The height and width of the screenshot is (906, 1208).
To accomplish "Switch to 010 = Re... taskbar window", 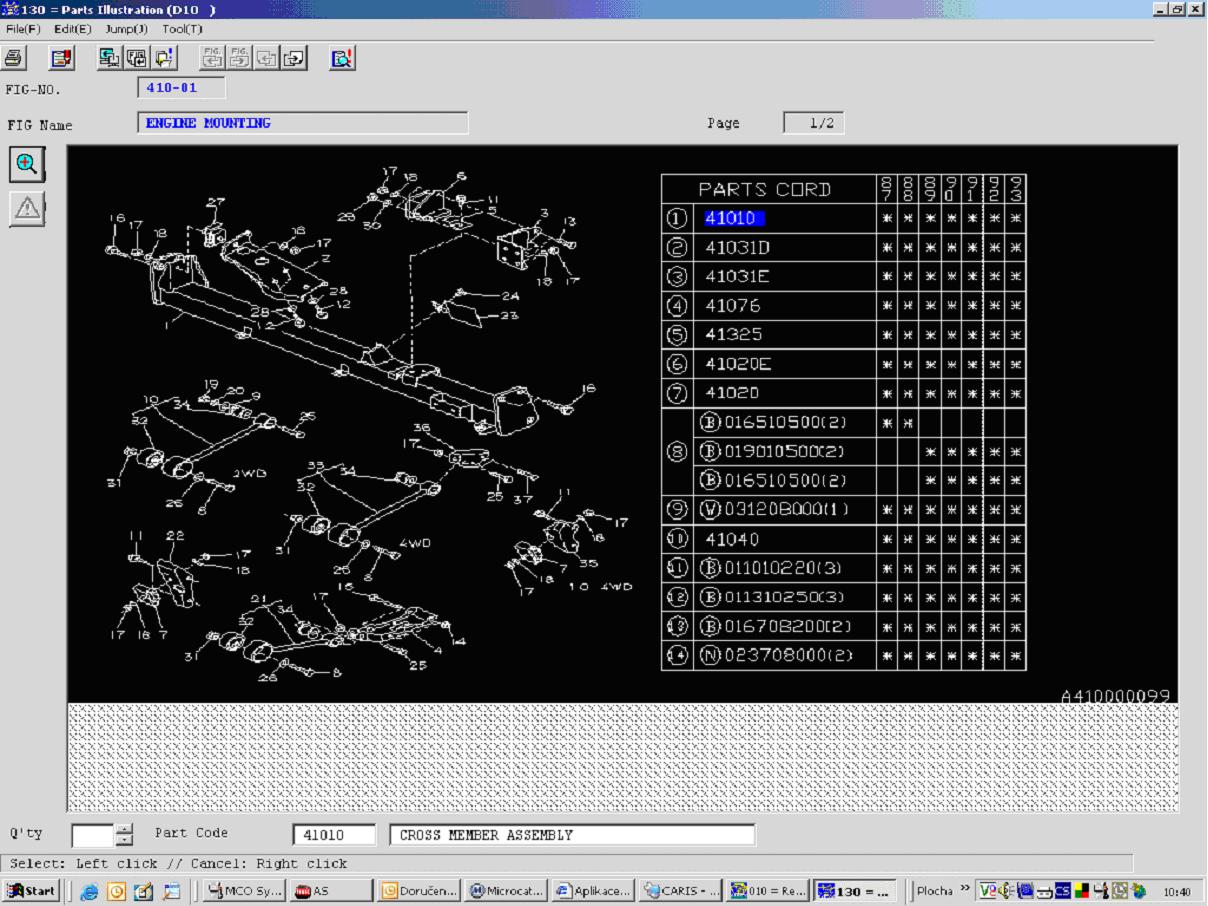I will (767, 891).
